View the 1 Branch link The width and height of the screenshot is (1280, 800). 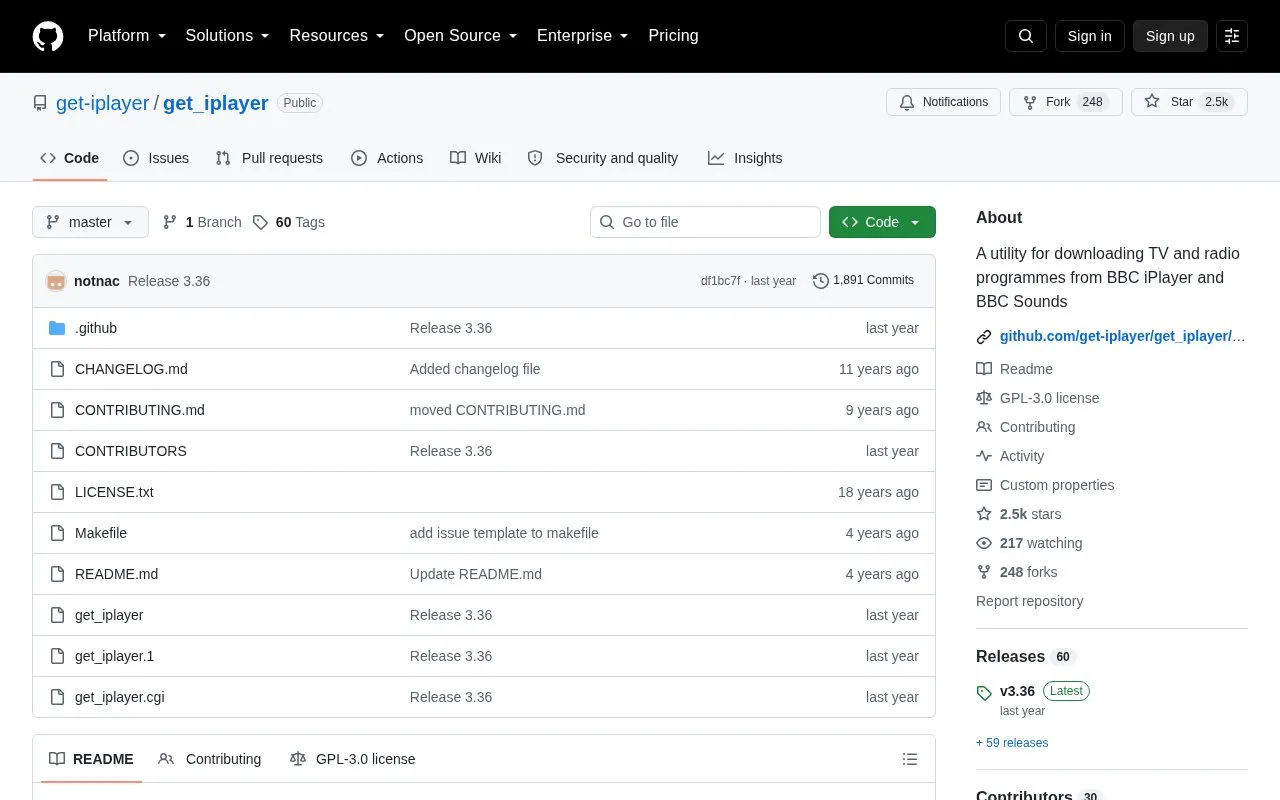pos(202,222)
